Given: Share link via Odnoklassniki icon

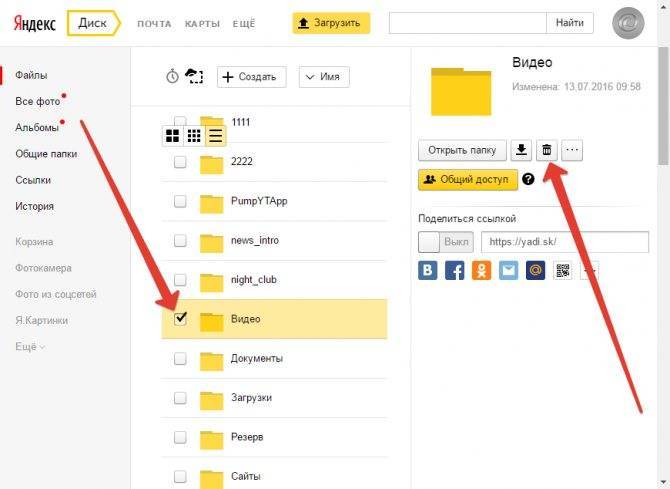Looking at the screenshot, I should point(482,271).
